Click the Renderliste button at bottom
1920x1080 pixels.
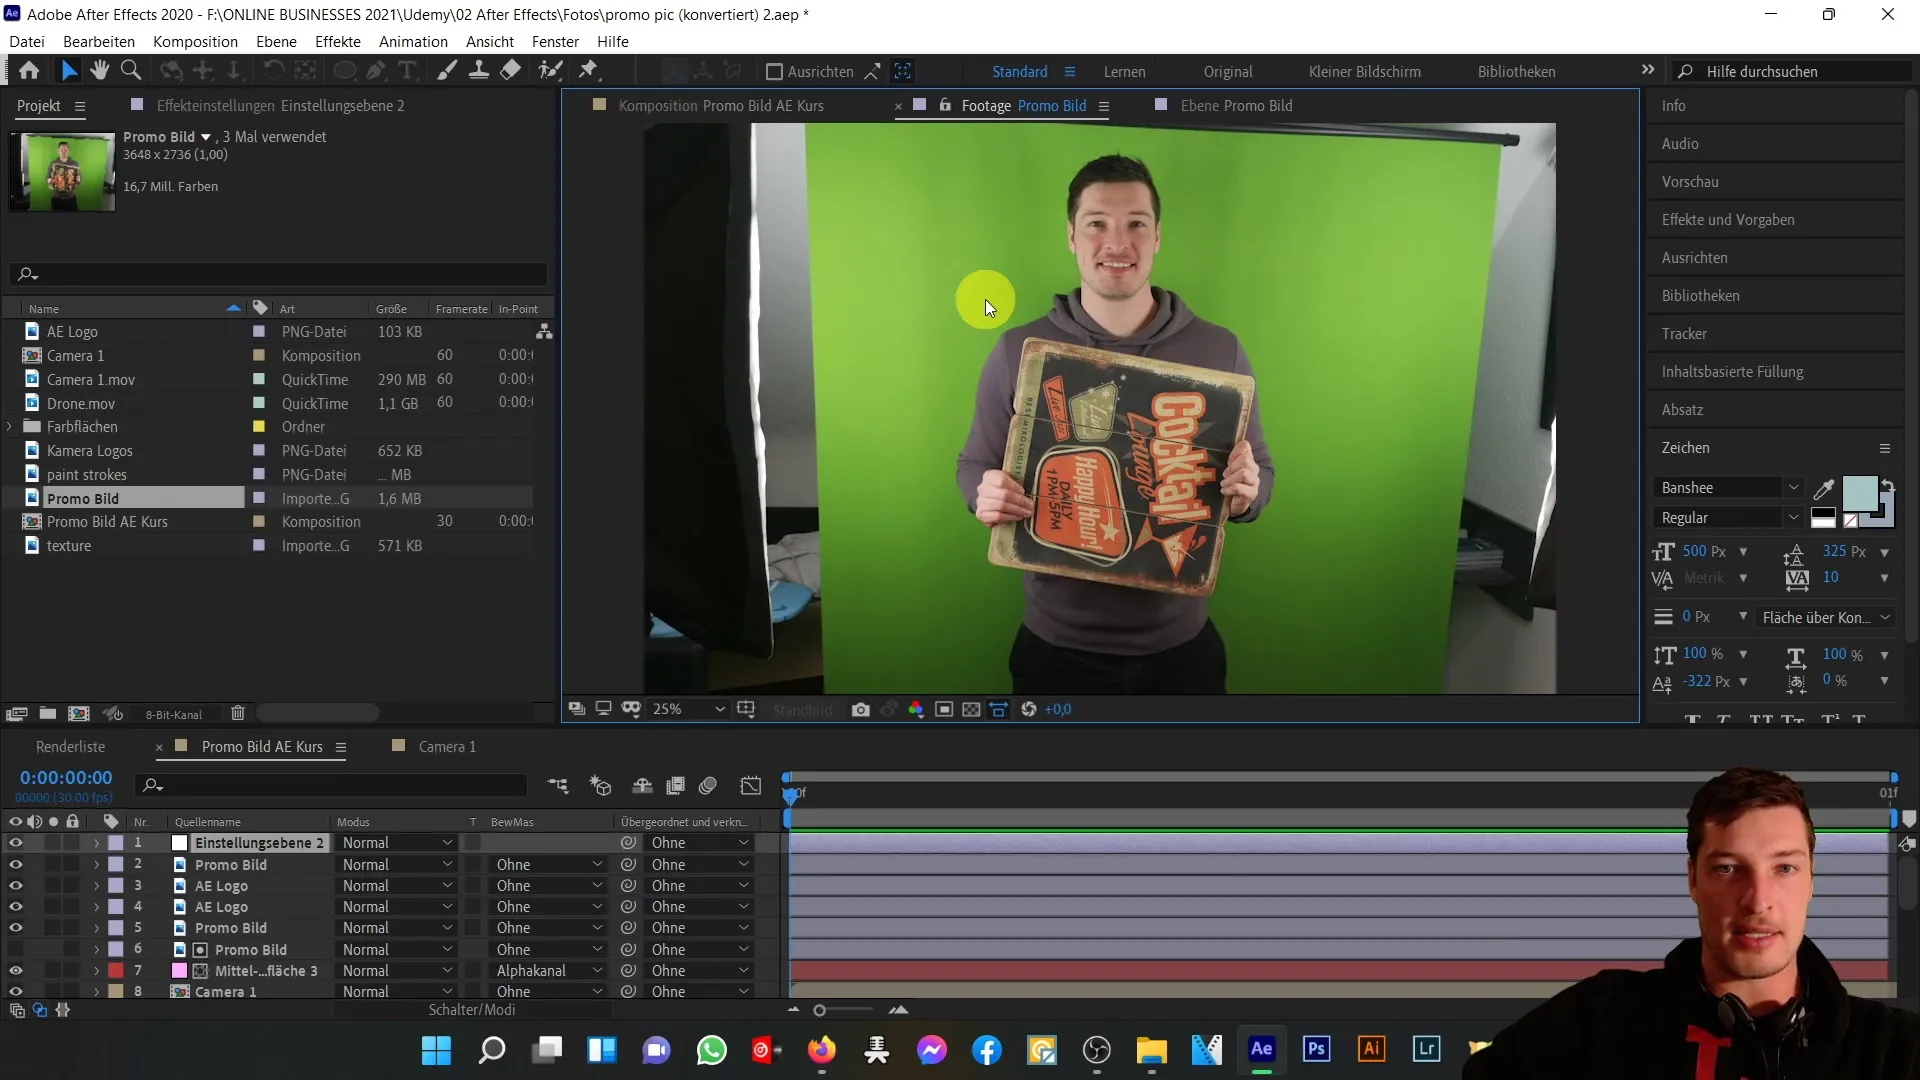[70, 746]
